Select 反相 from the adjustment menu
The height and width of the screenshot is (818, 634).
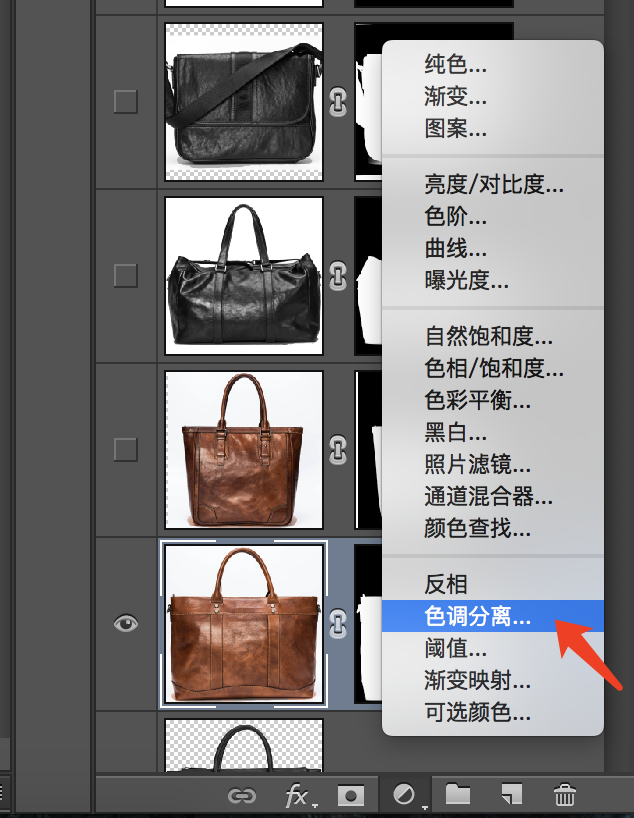[446, 585]
